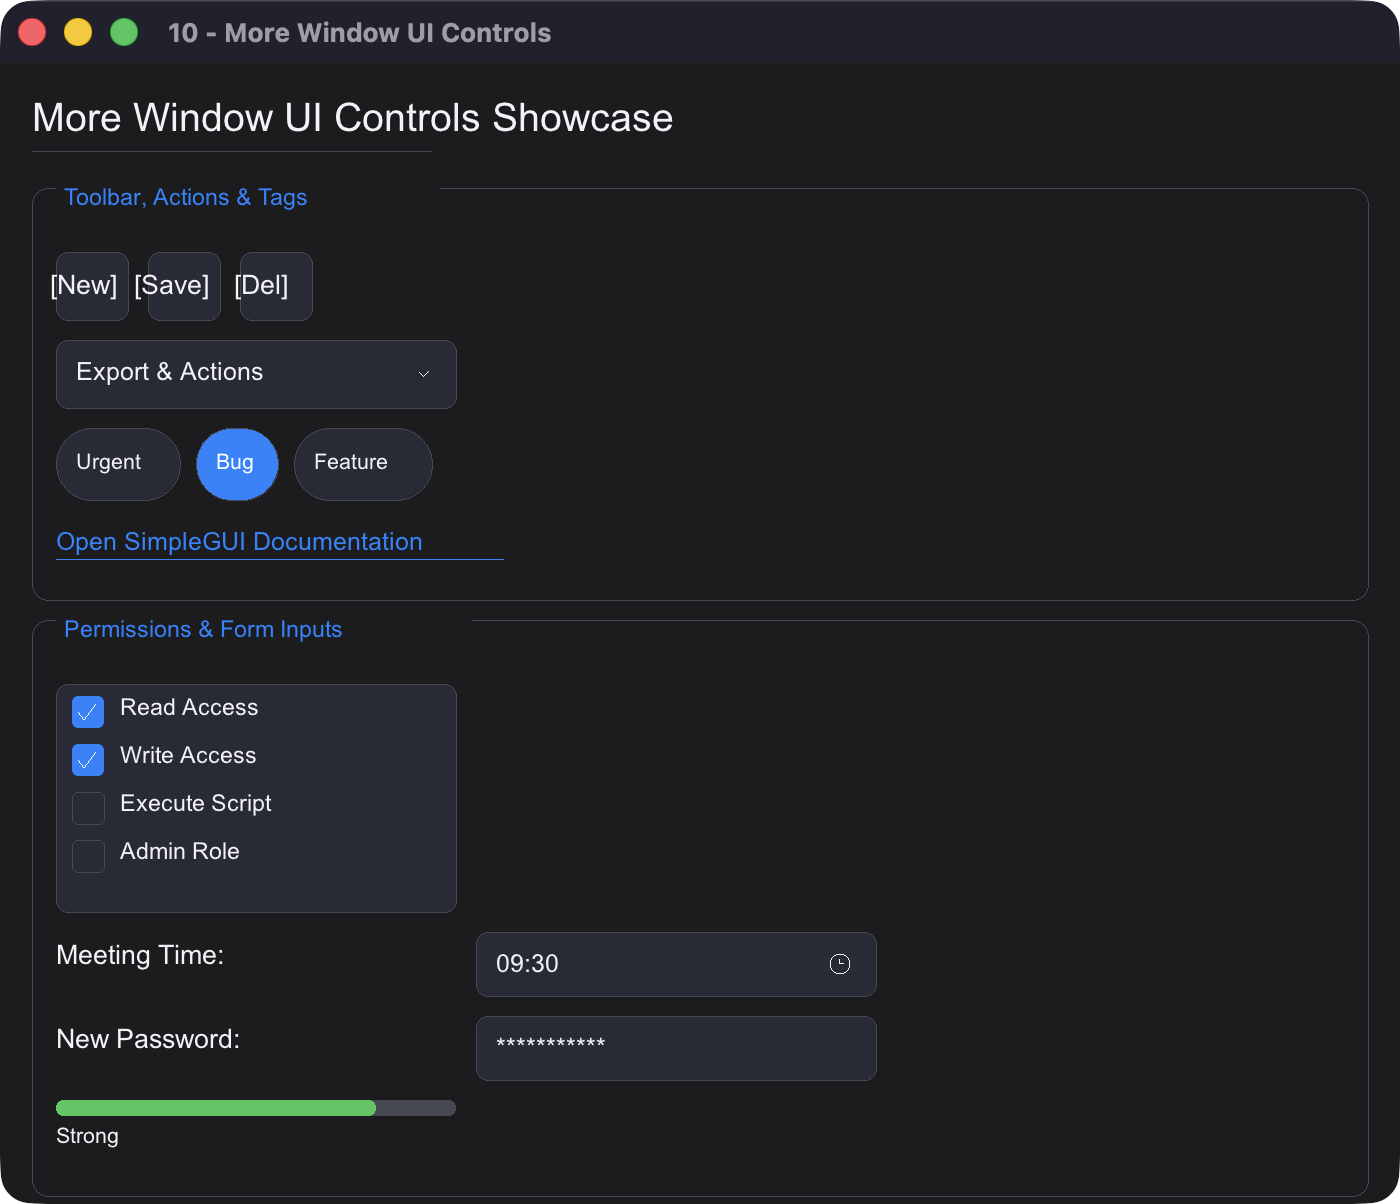Open the Export & Actions dropdown
This screenshot has width=1400, height=1204.
point(256,374)
